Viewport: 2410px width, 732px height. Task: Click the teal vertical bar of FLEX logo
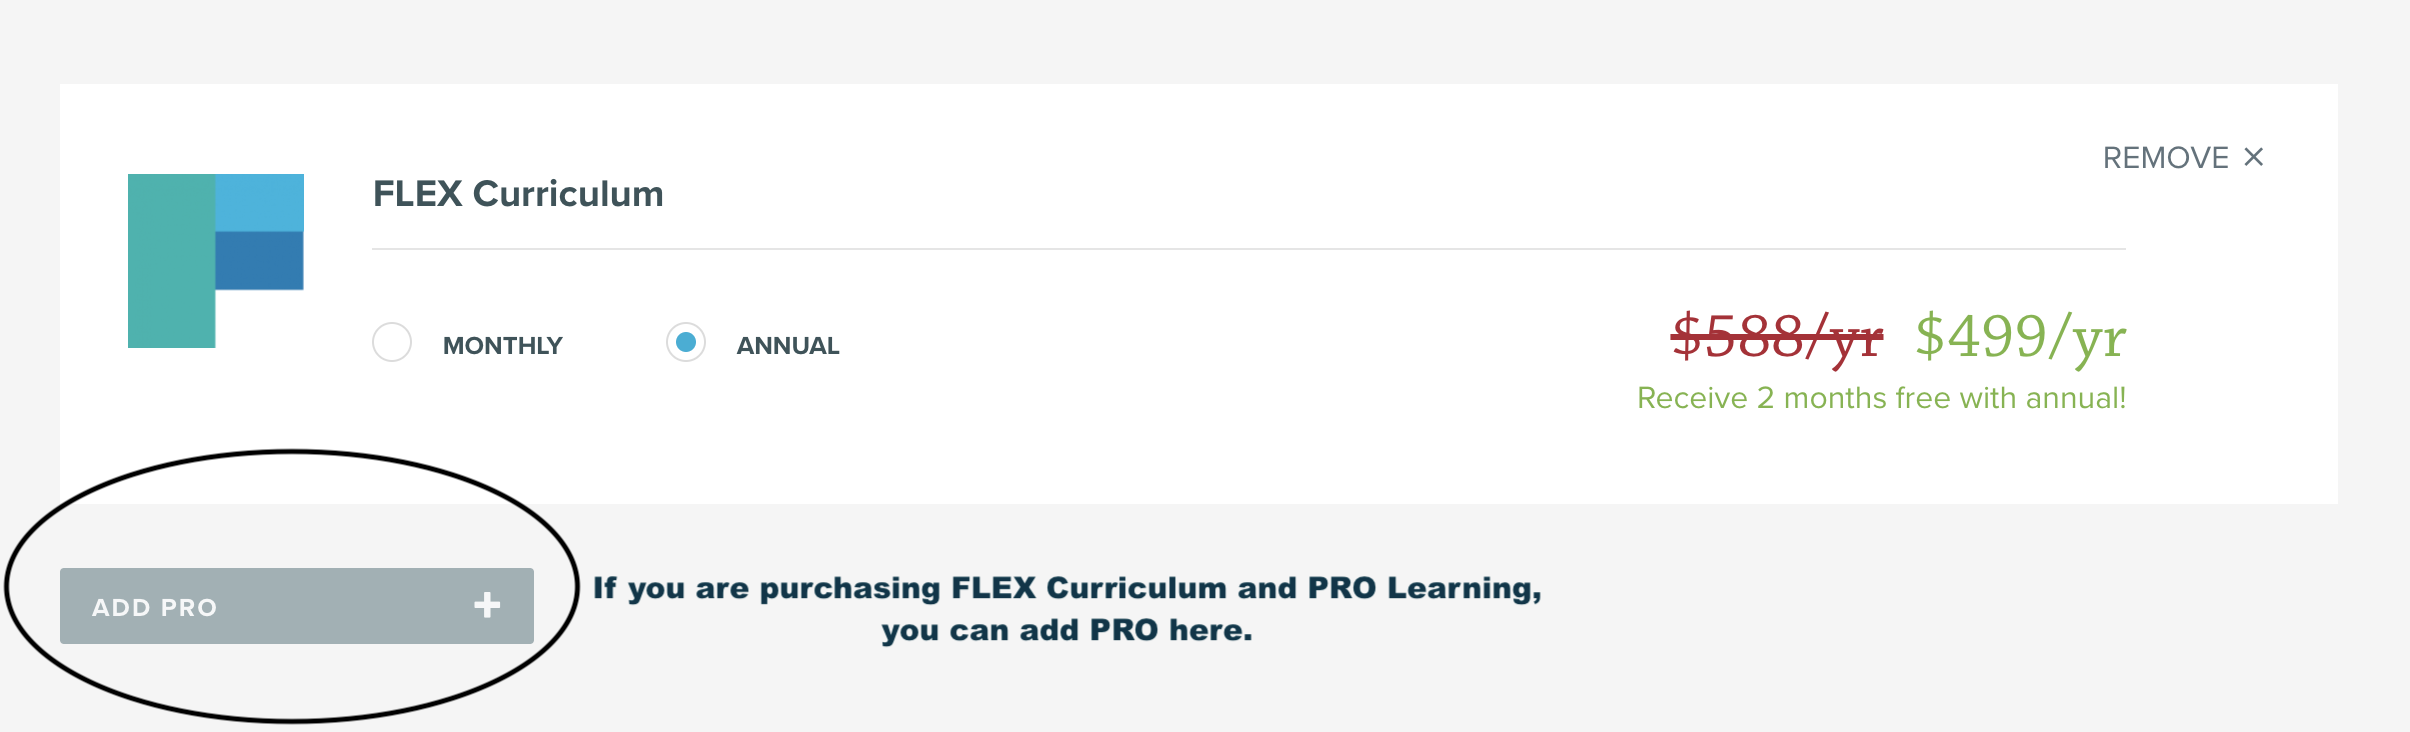(x=171, y=261)
